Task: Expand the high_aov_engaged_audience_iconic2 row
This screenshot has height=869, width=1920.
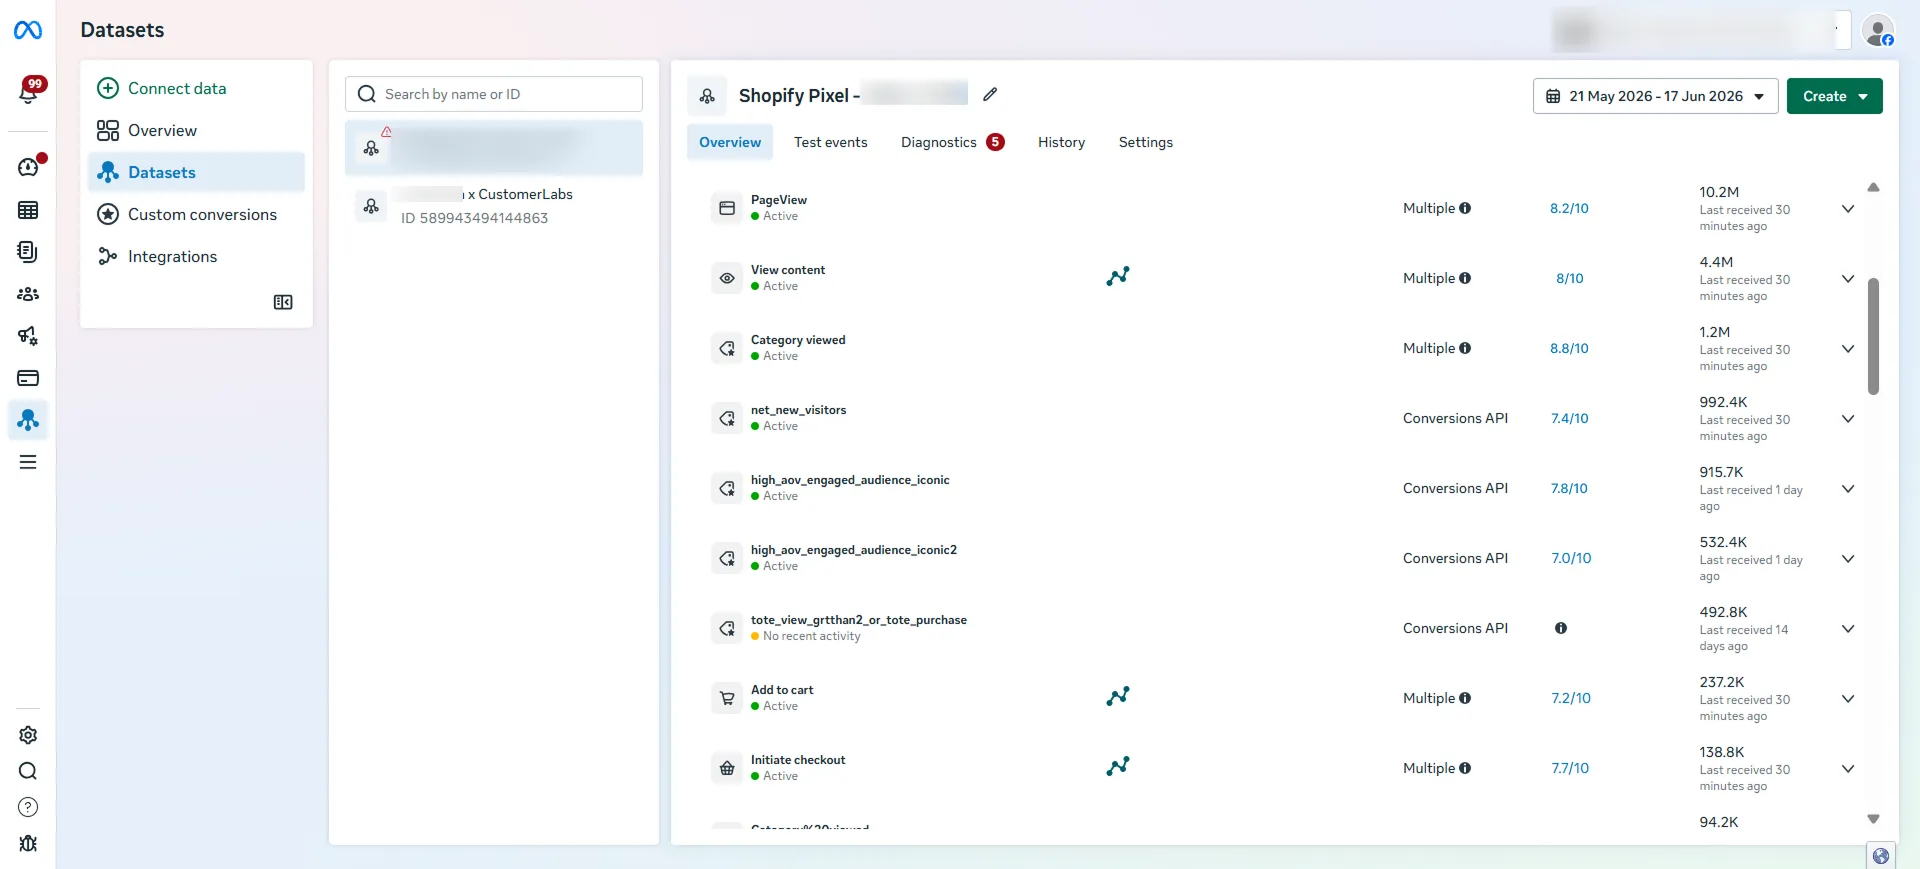Action: click(1848, 559)
